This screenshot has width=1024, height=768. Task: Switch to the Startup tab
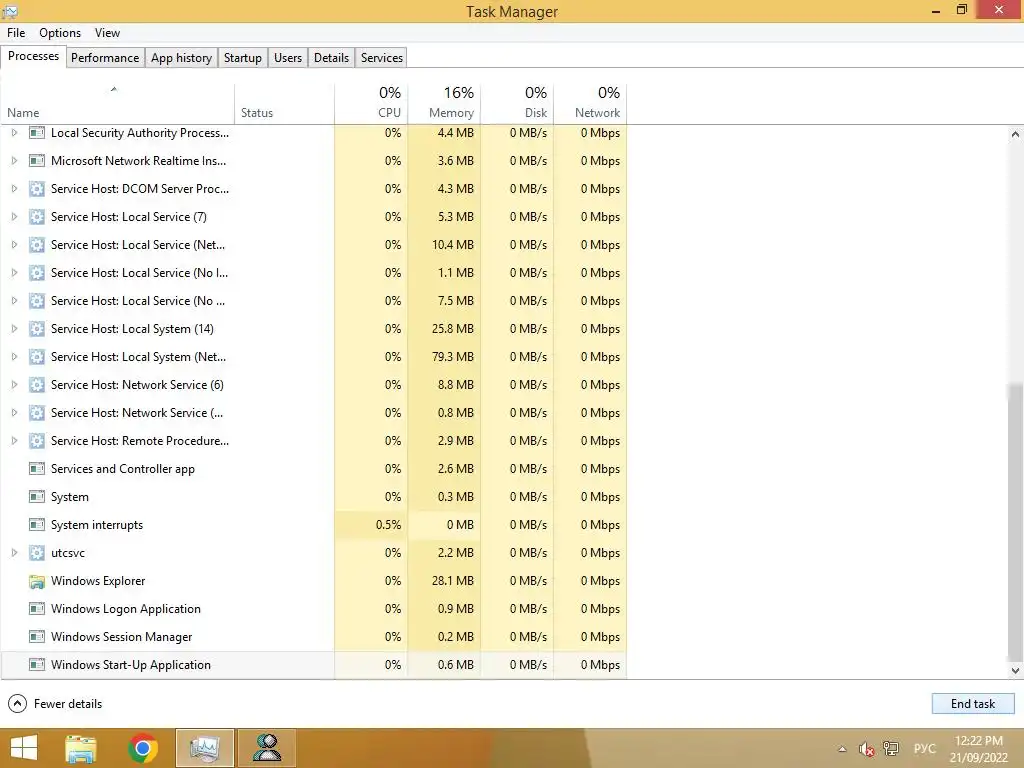(243, 57)
